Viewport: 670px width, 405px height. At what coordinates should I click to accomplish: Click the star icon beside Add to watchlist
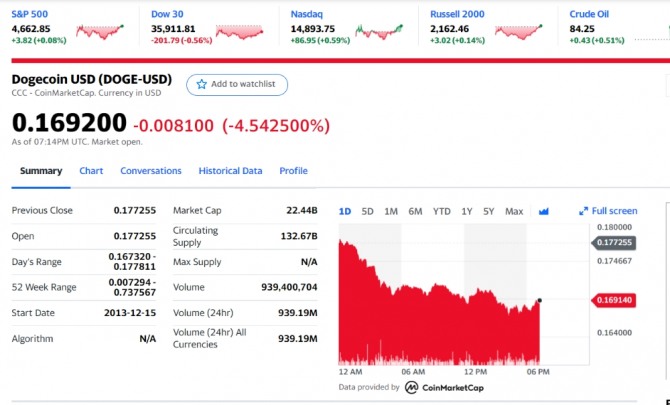(201, 84)
